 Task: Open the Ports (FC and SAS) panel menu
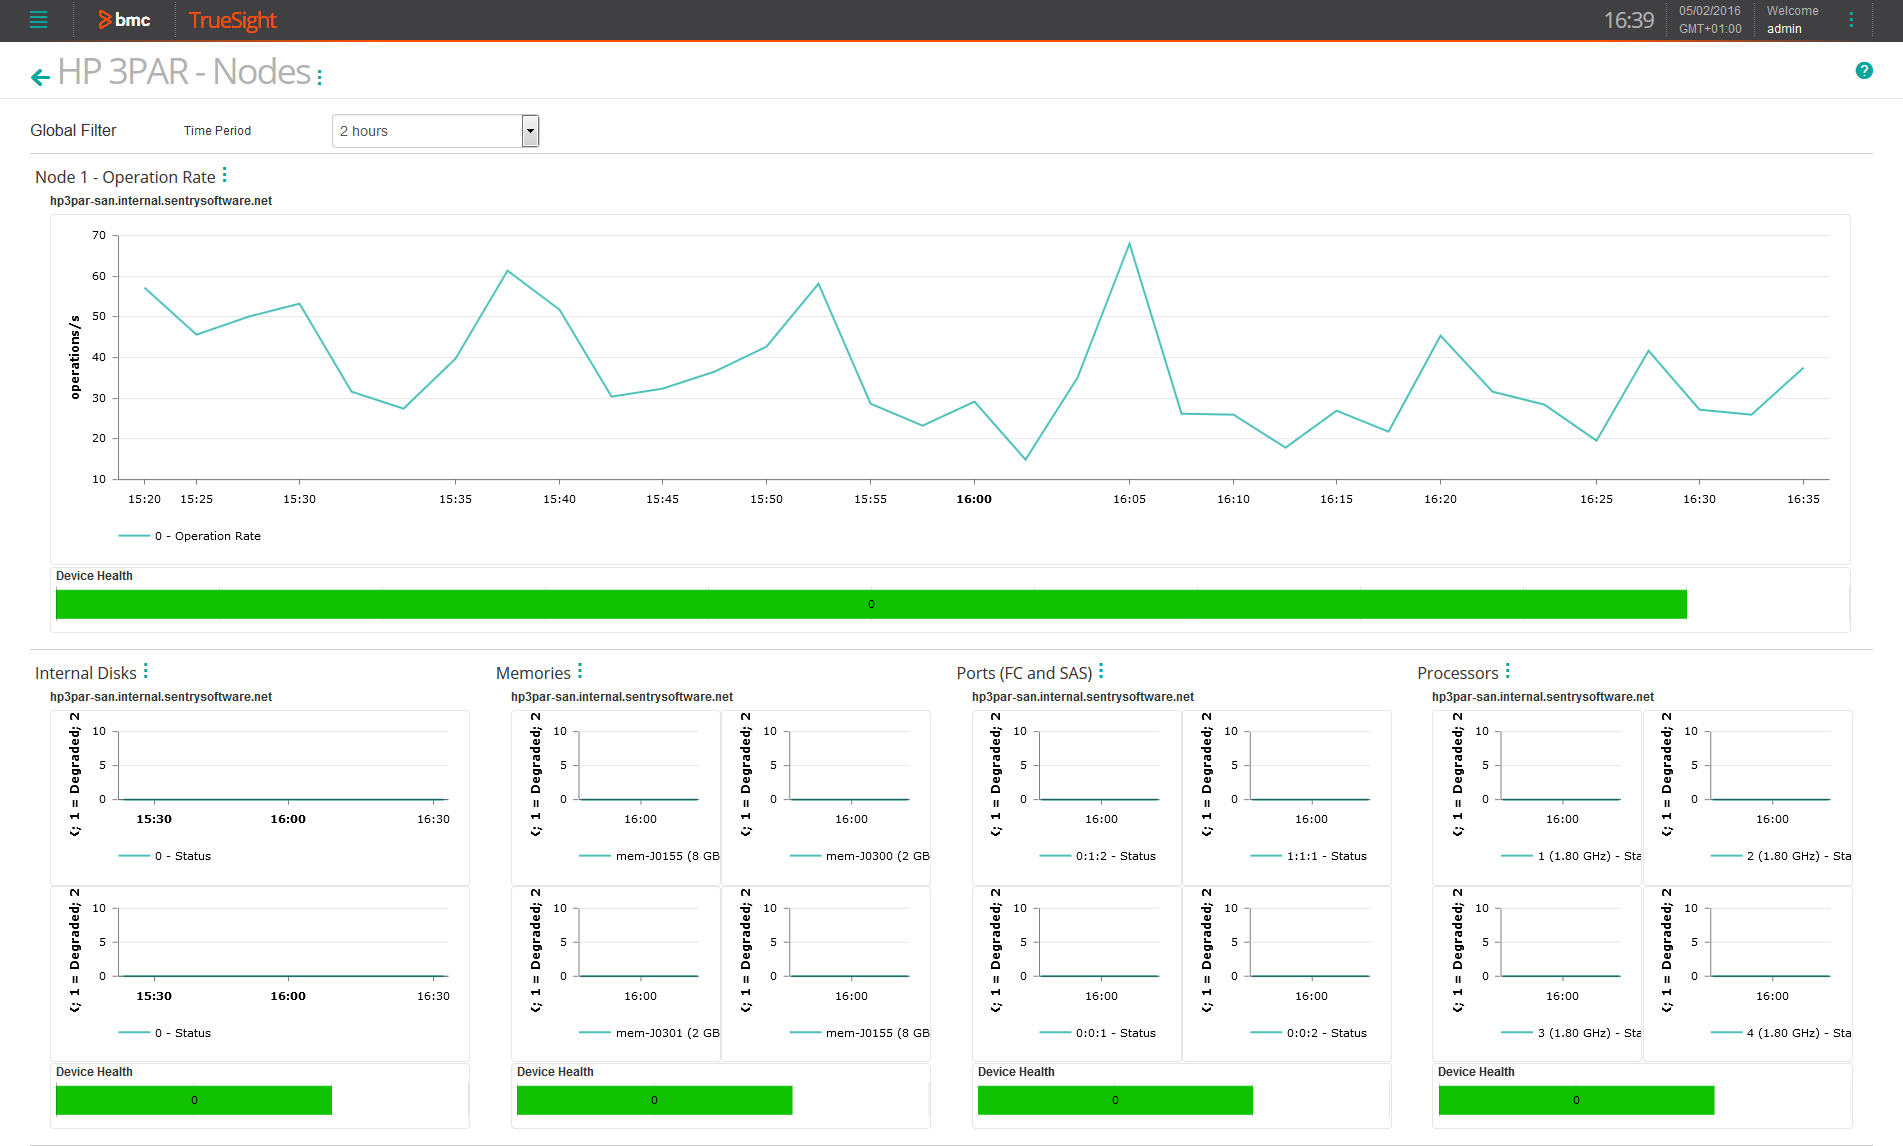click(1101, 671)
